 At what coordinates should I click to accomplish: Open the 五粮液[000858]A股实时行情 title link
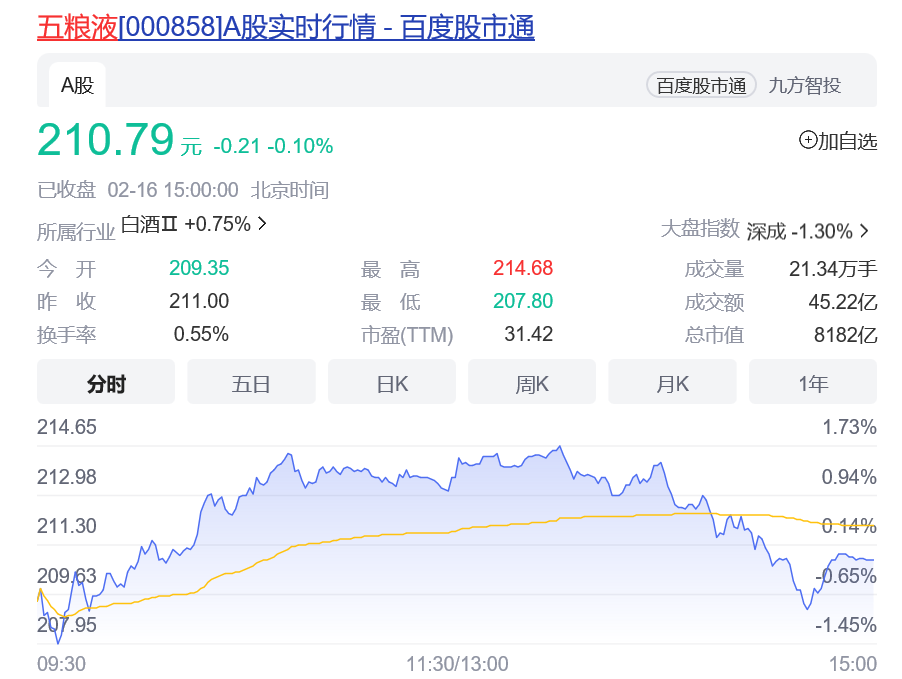click(x=285, y=28)
